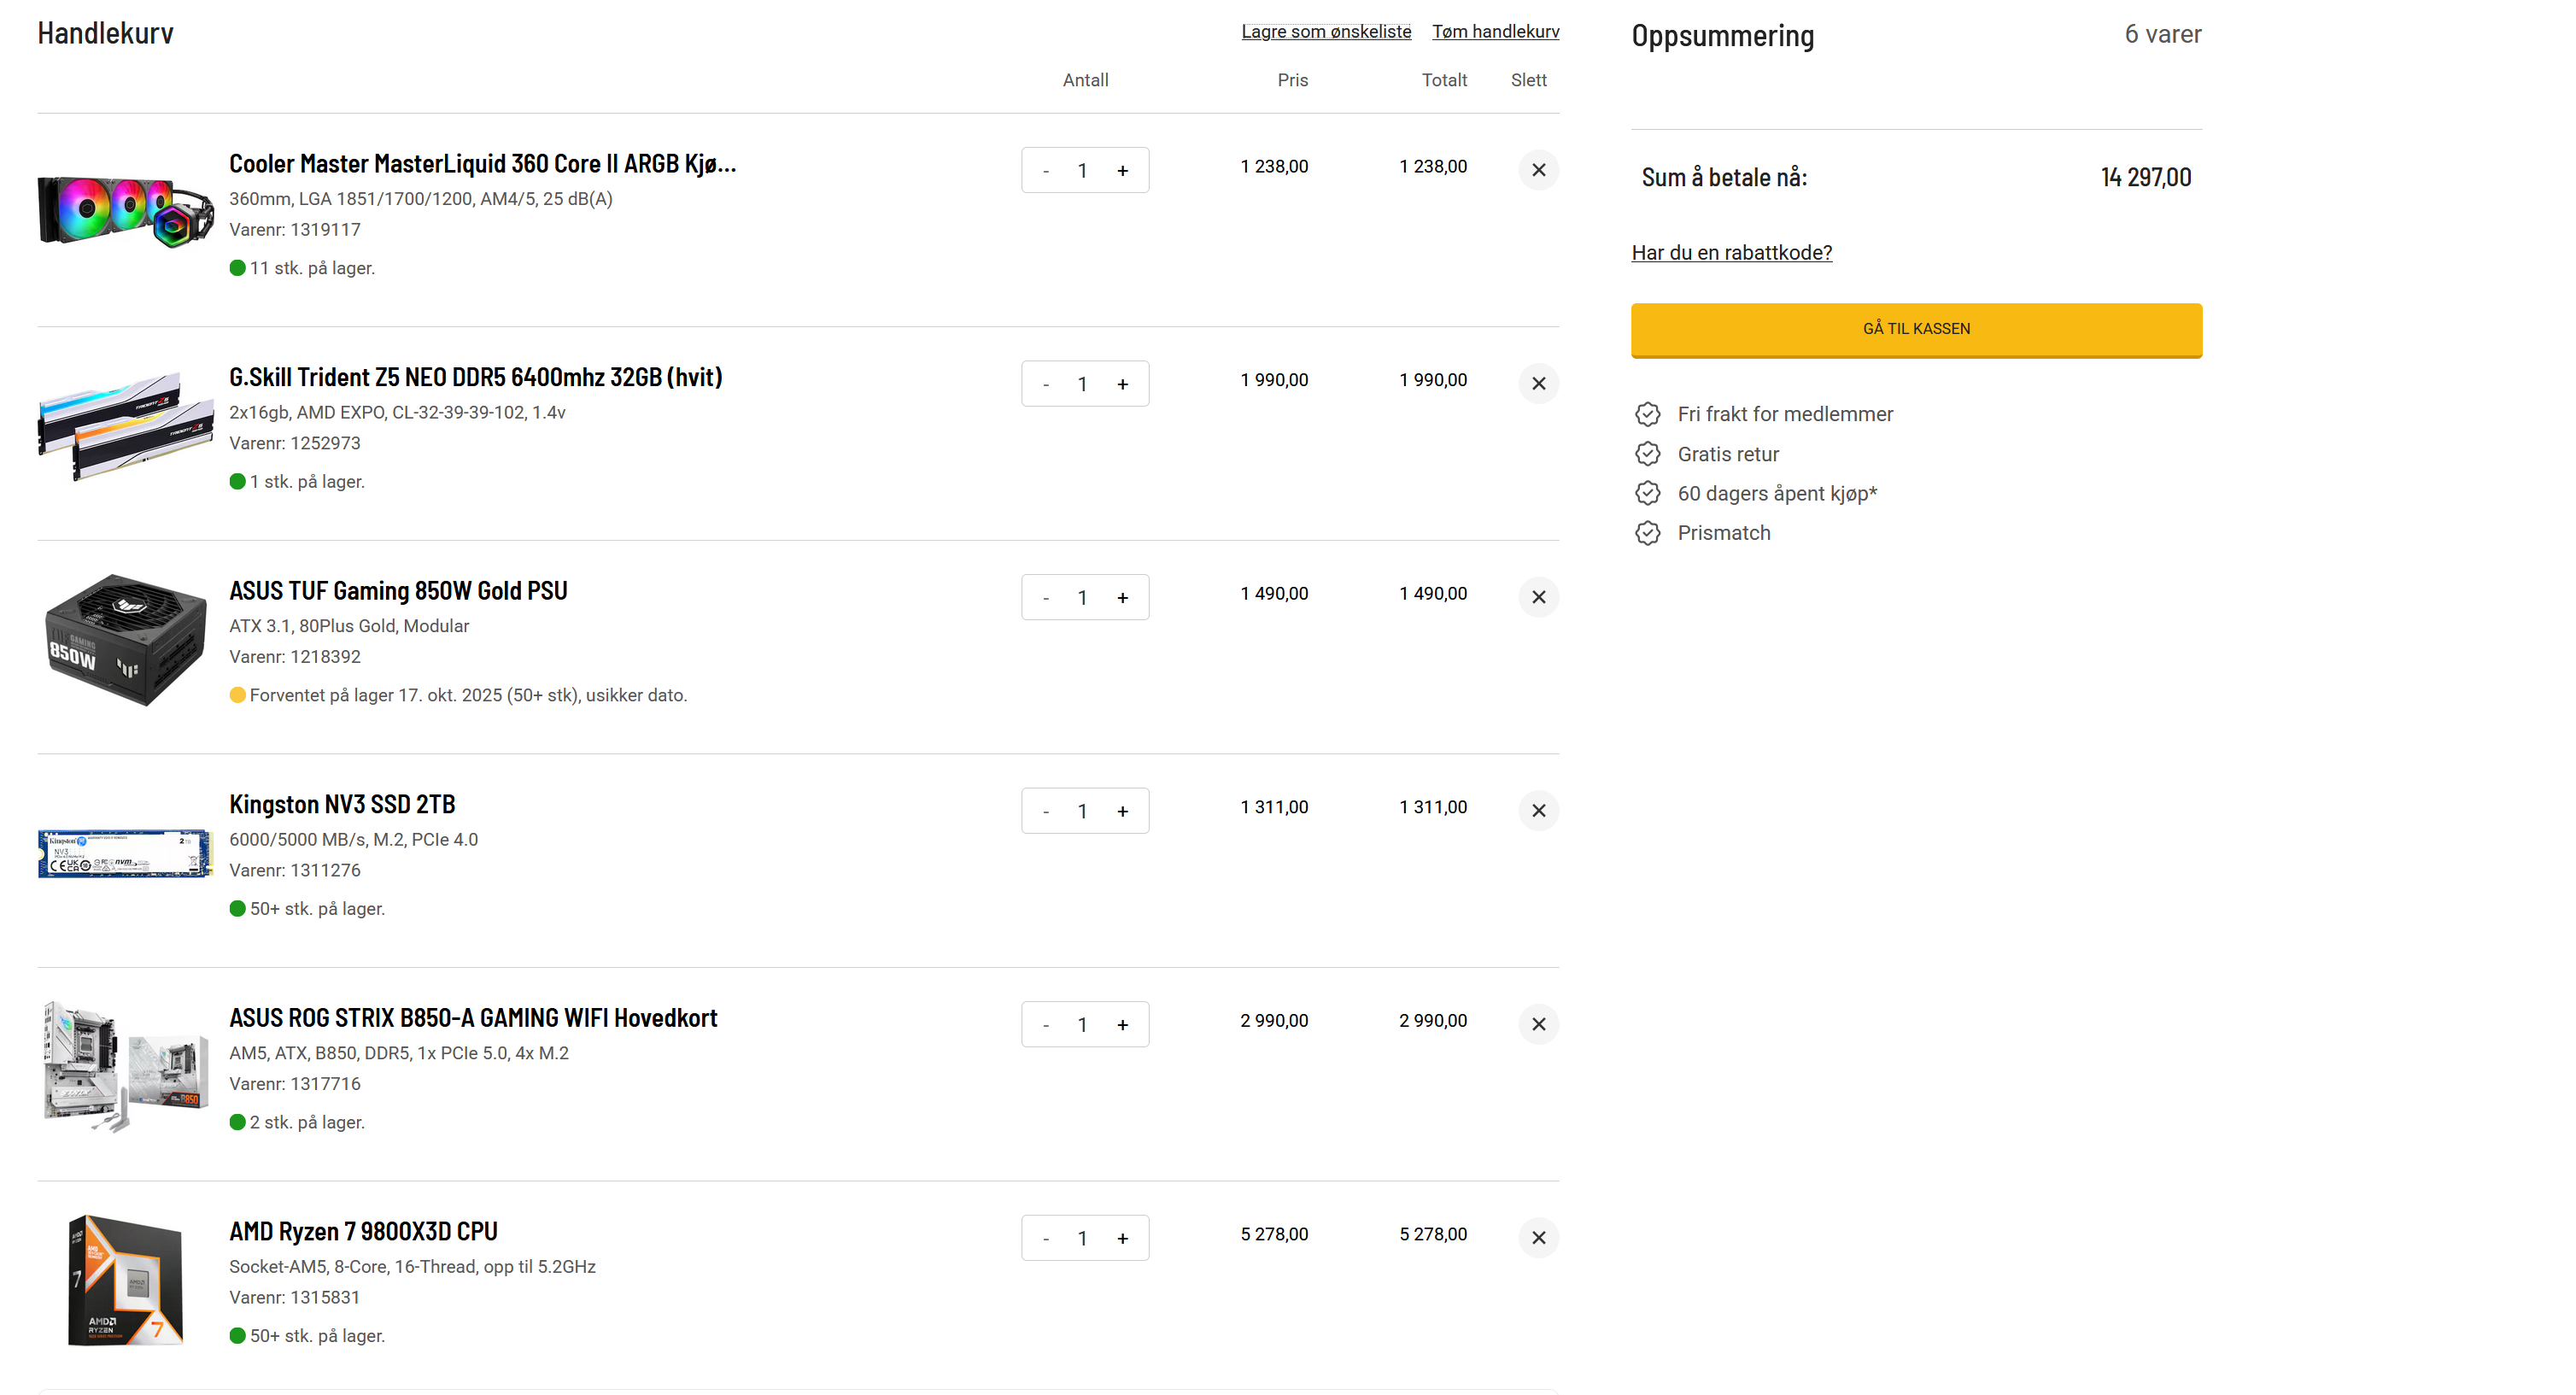Remove Cooler Master MasterLiquid from cart
This screenshot has height=1395, width=2576.
pyautogui.click(x=1538, y=170)
